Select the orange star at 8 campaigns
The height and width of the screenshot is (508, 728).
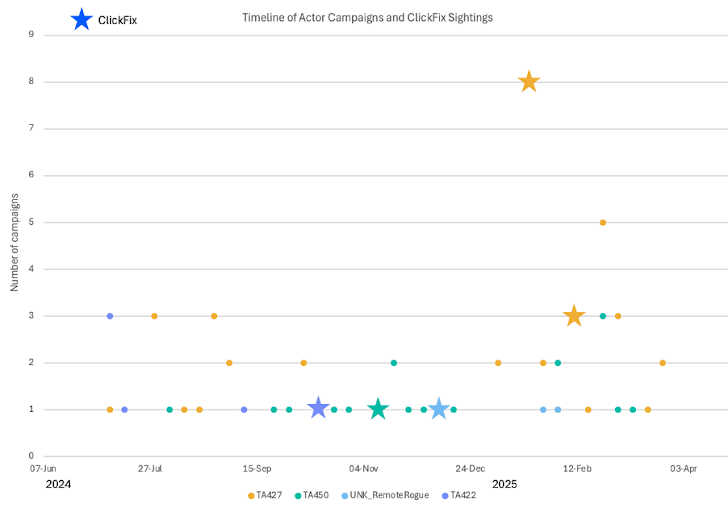[x=529, y=82]
